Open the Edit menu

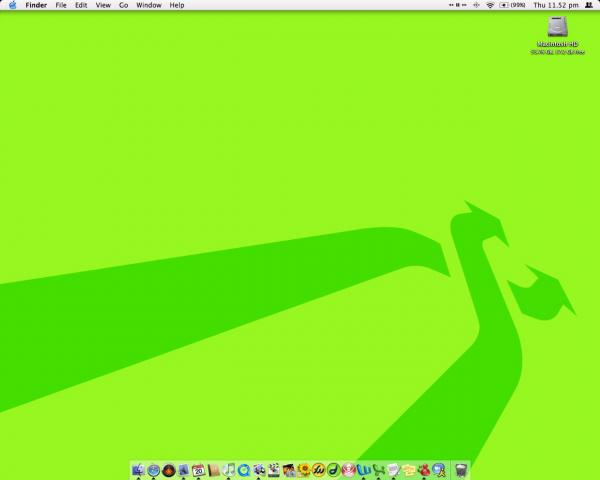(x=81, y=5)
